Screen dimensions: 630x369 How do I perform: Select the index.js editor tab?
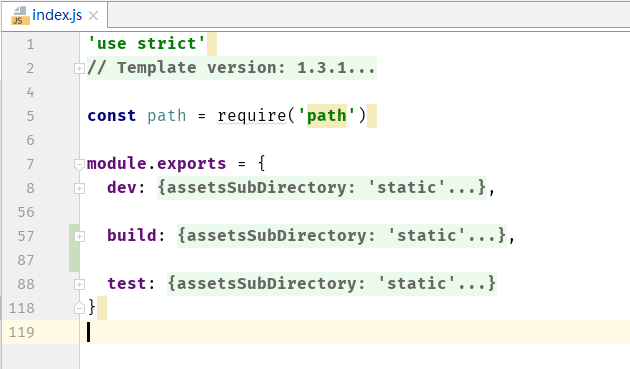point(54,16)
